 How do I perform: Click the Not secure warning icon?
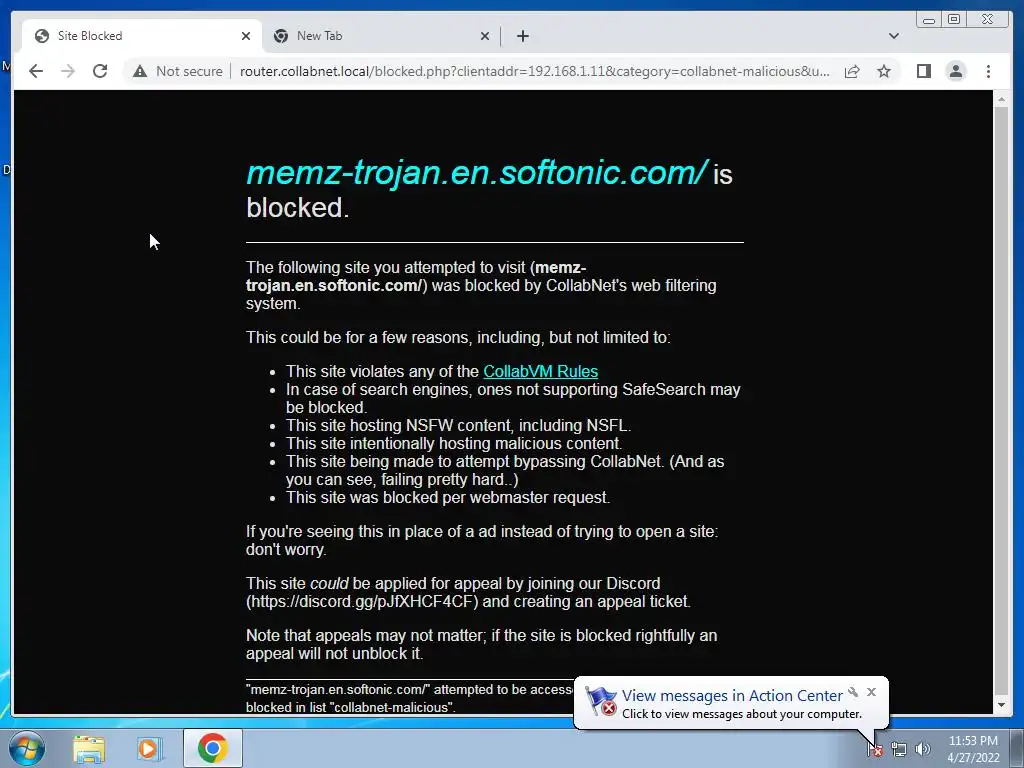click(x=140, y=71)
